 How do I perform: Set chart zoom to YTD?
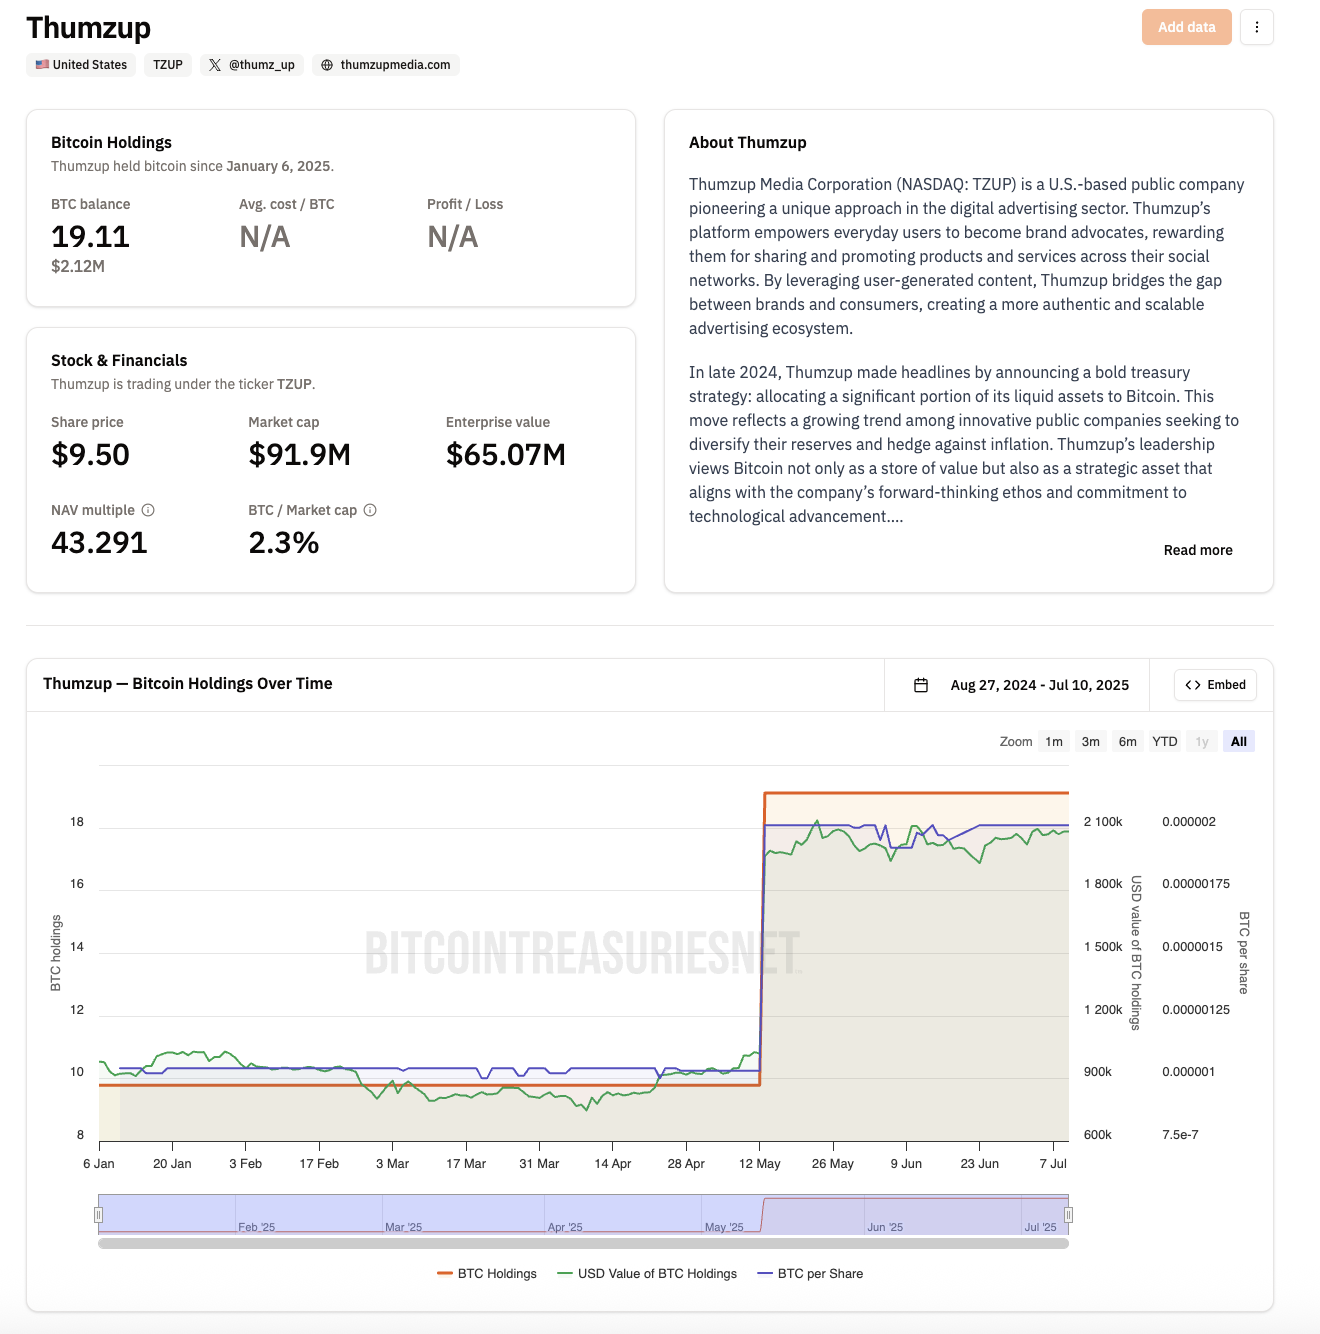click(1164, 742)
